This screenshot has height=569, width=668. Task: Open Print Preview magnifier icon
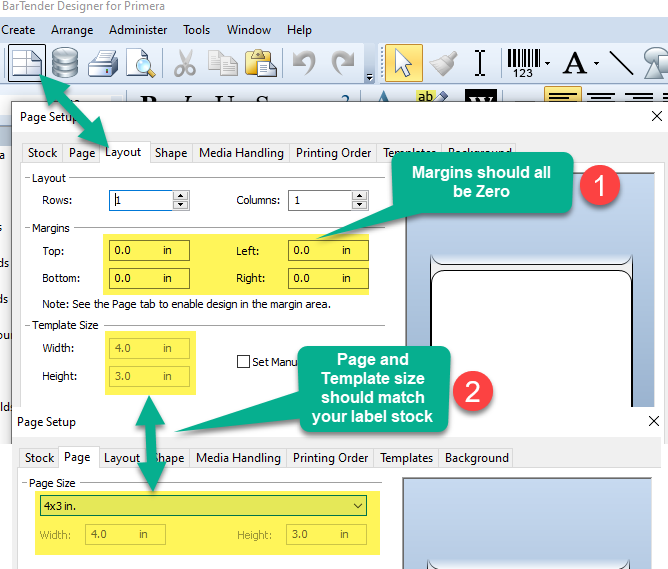(x=141, y=64)
